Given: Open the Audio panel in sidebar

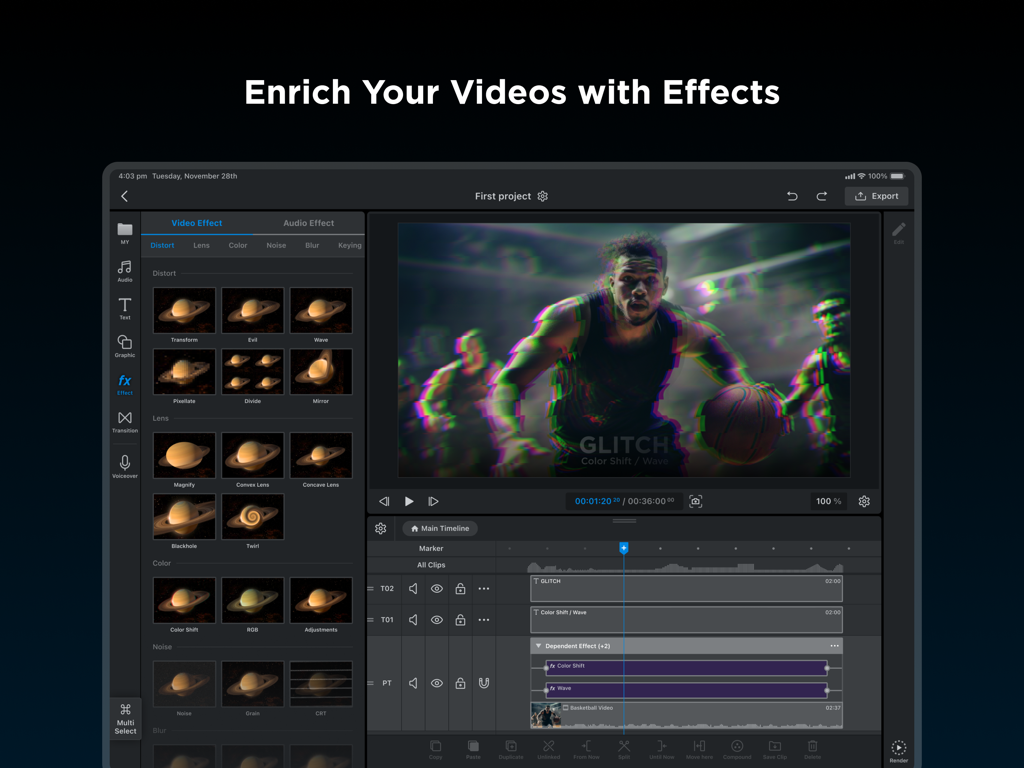Looking at the screenshot, I should (x=124, y=270).
